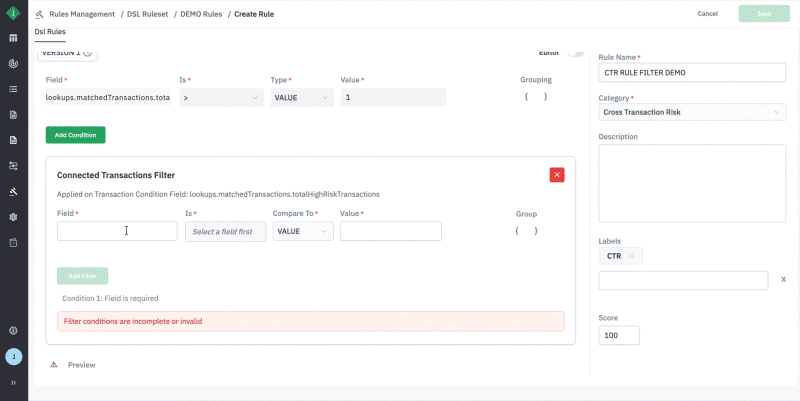Toggle the Editor switch
Image resolution: width=800 pixels, height=401 pixels.
pyautogui.click(x=576, y=53)
